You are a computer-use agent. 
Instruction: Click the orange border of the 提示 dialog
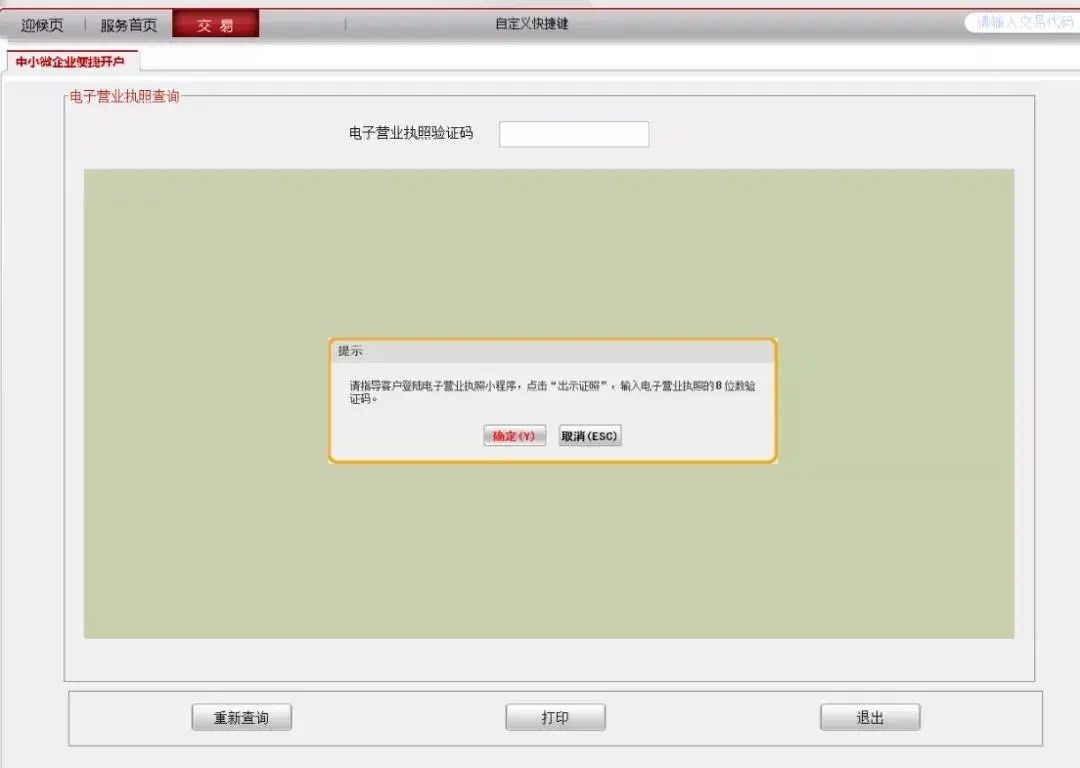pyautogui.click(x=776, y=400)
